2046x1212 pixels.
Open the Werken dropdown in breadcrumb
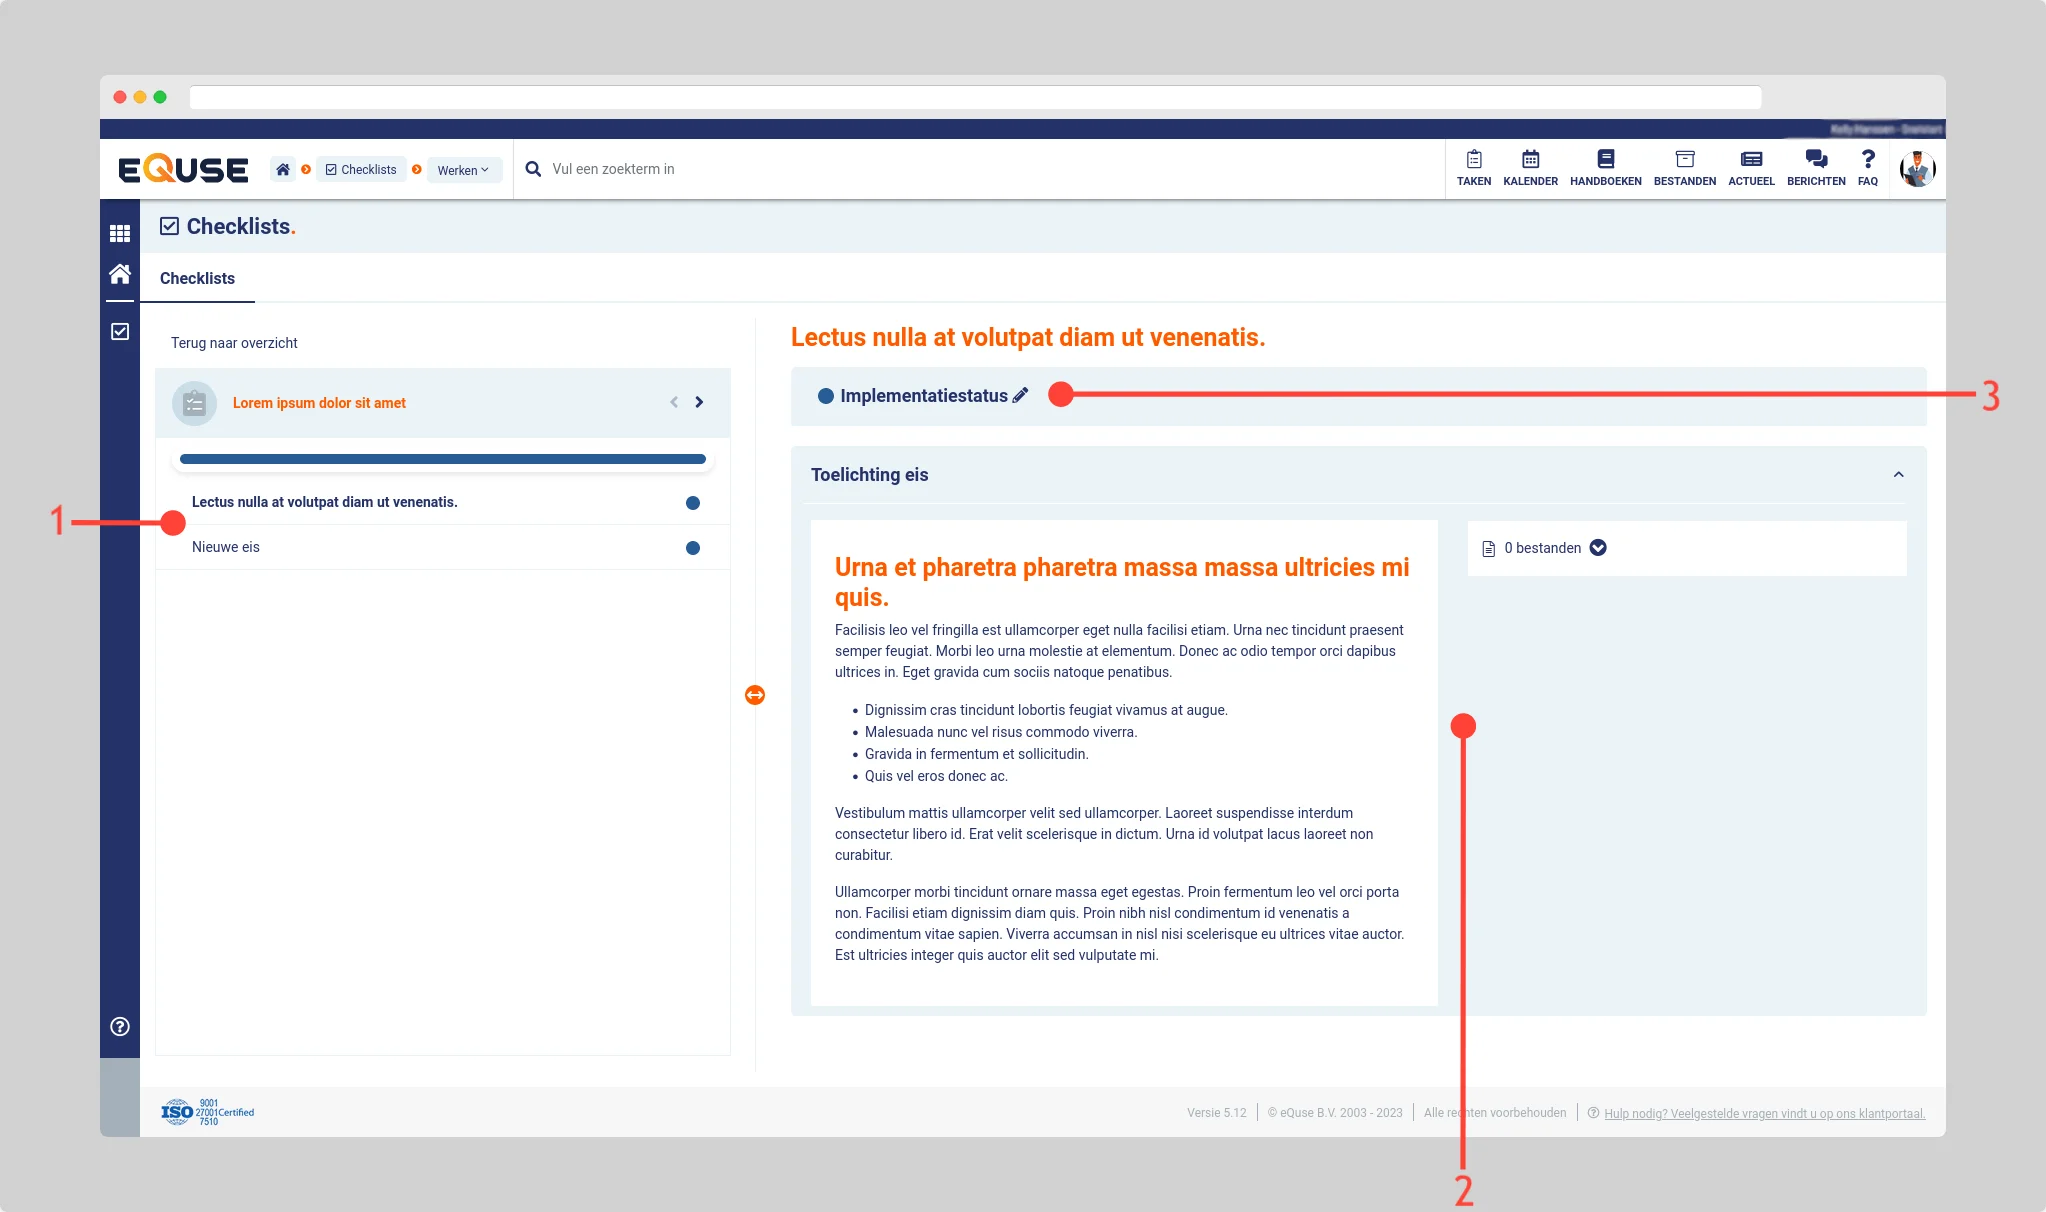(x=463, y=170)
